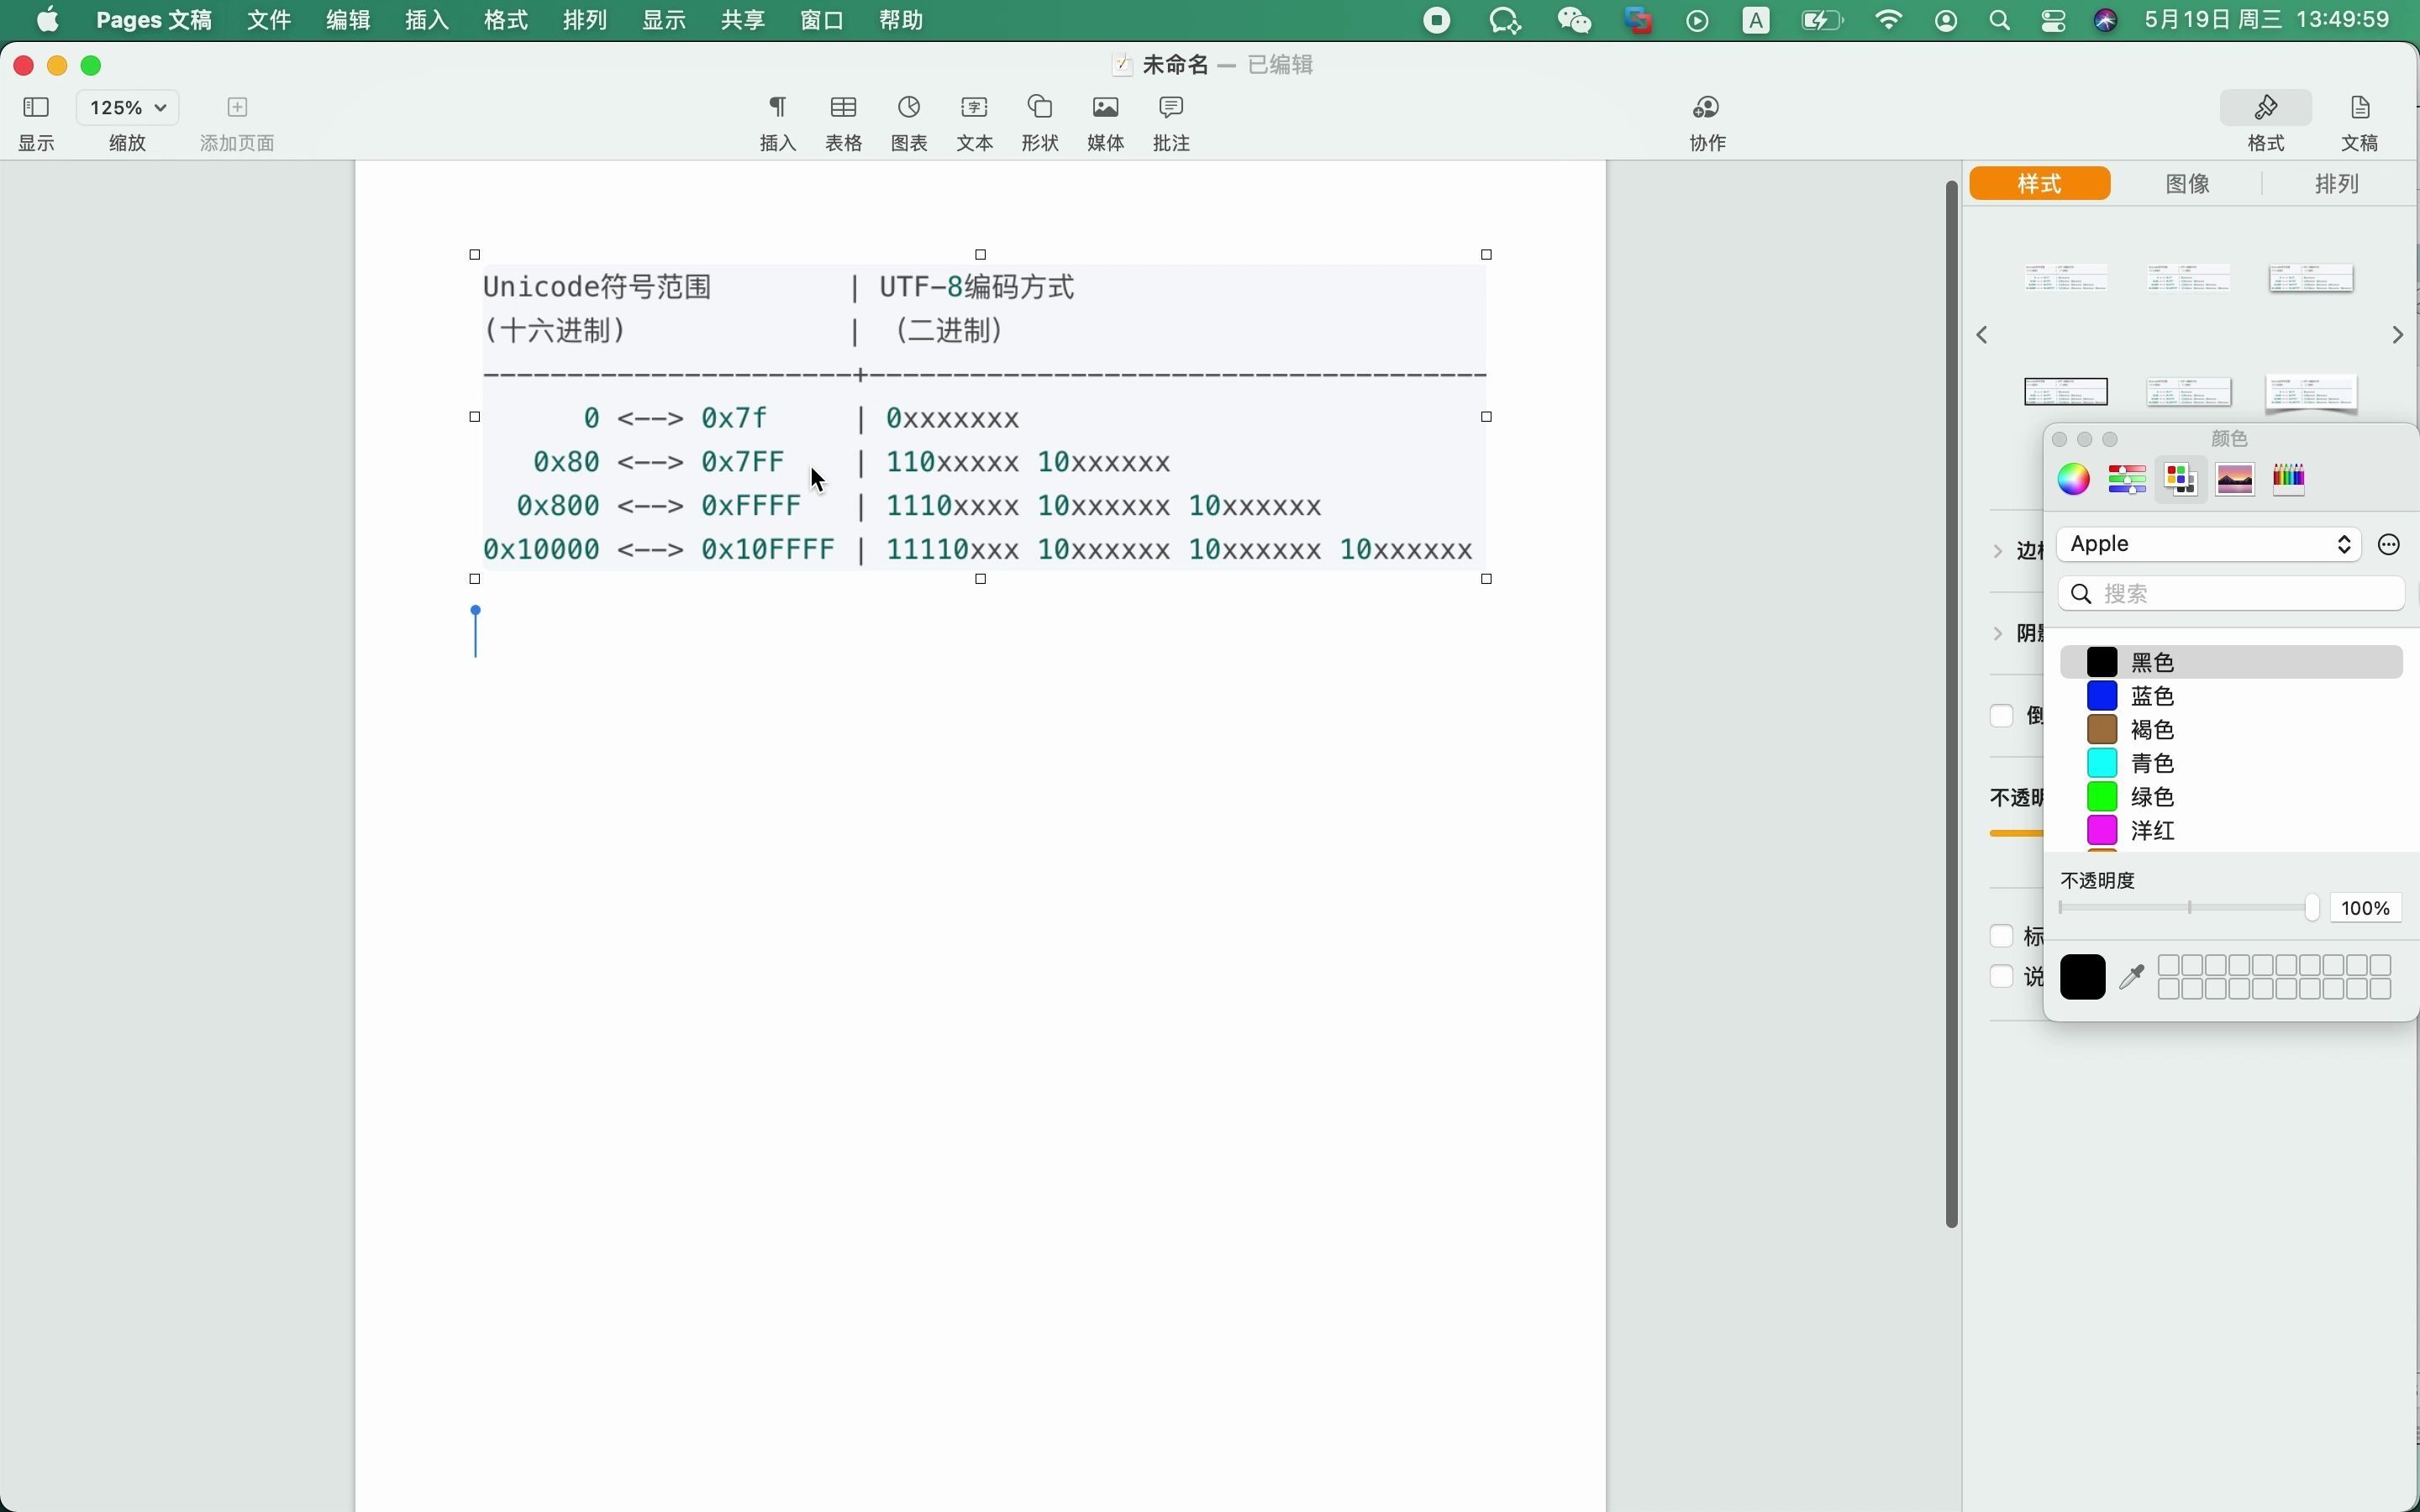Insert a table using the 表格 toolbar icon
The height and width of the screenshot is (1512, 2420).
pos(843,122)
